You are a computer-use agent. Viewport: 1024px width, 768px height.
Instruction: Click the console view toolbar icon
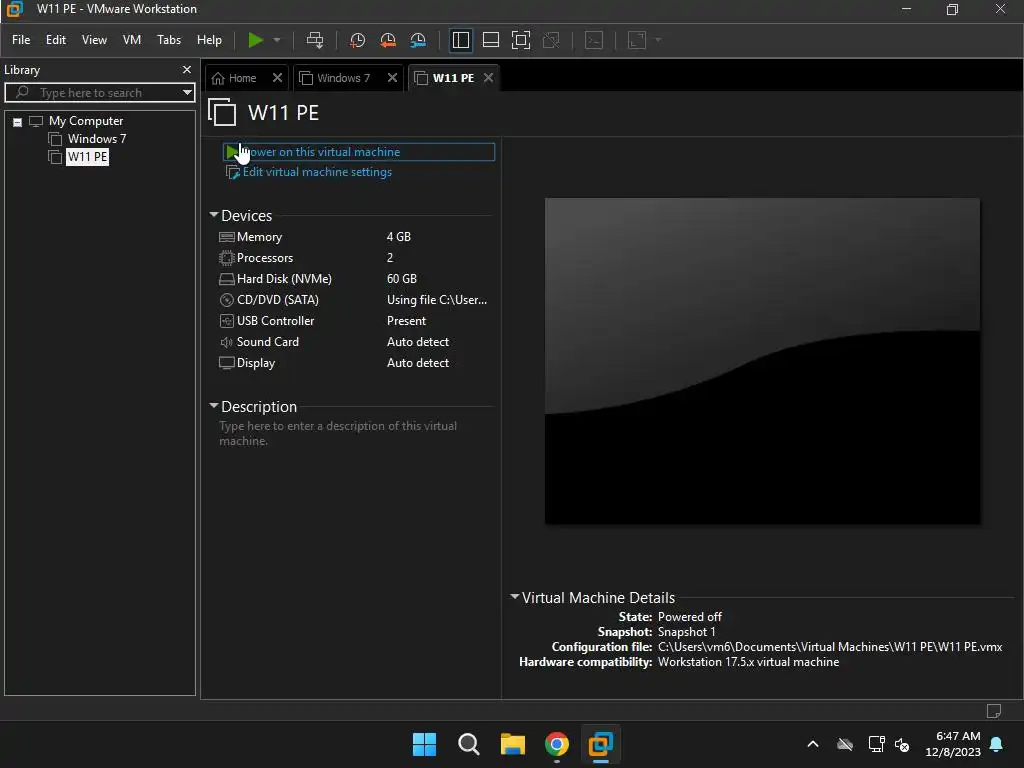[594, 40]
